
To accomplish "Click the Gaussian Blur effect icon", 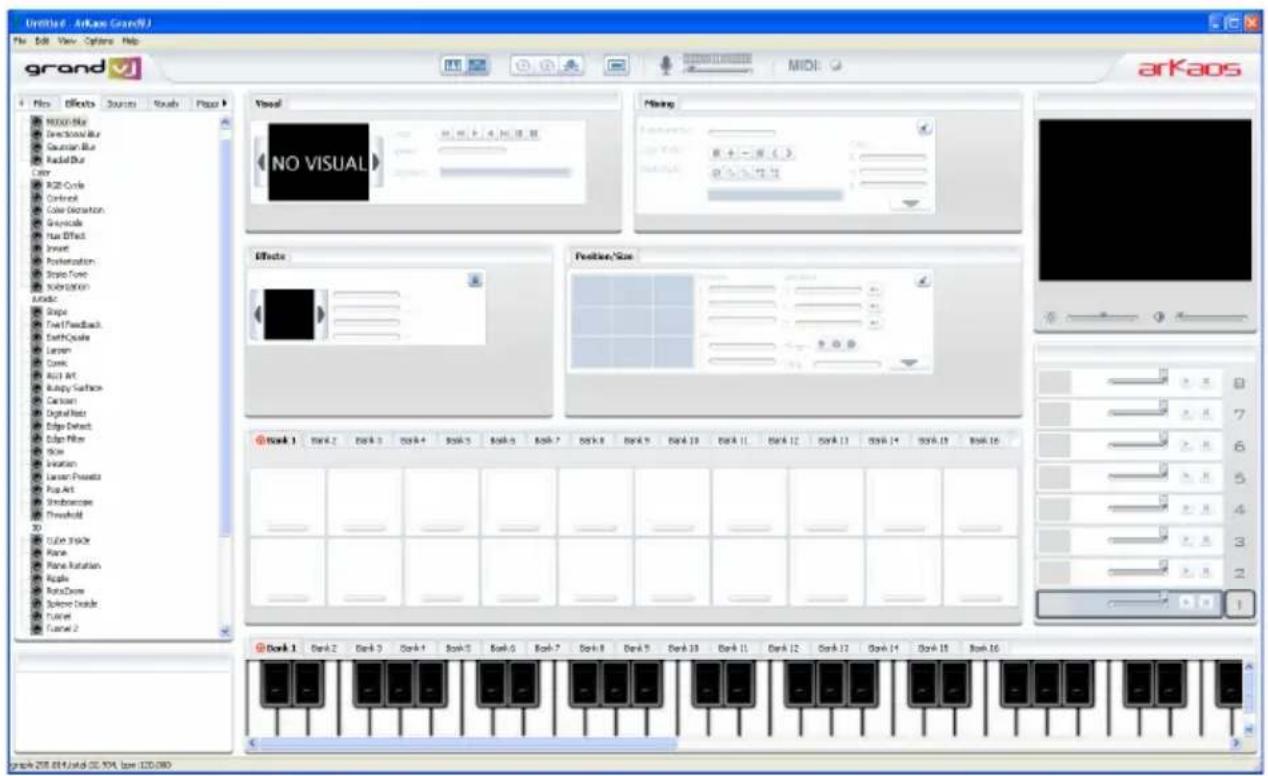I will pos(38,146).
